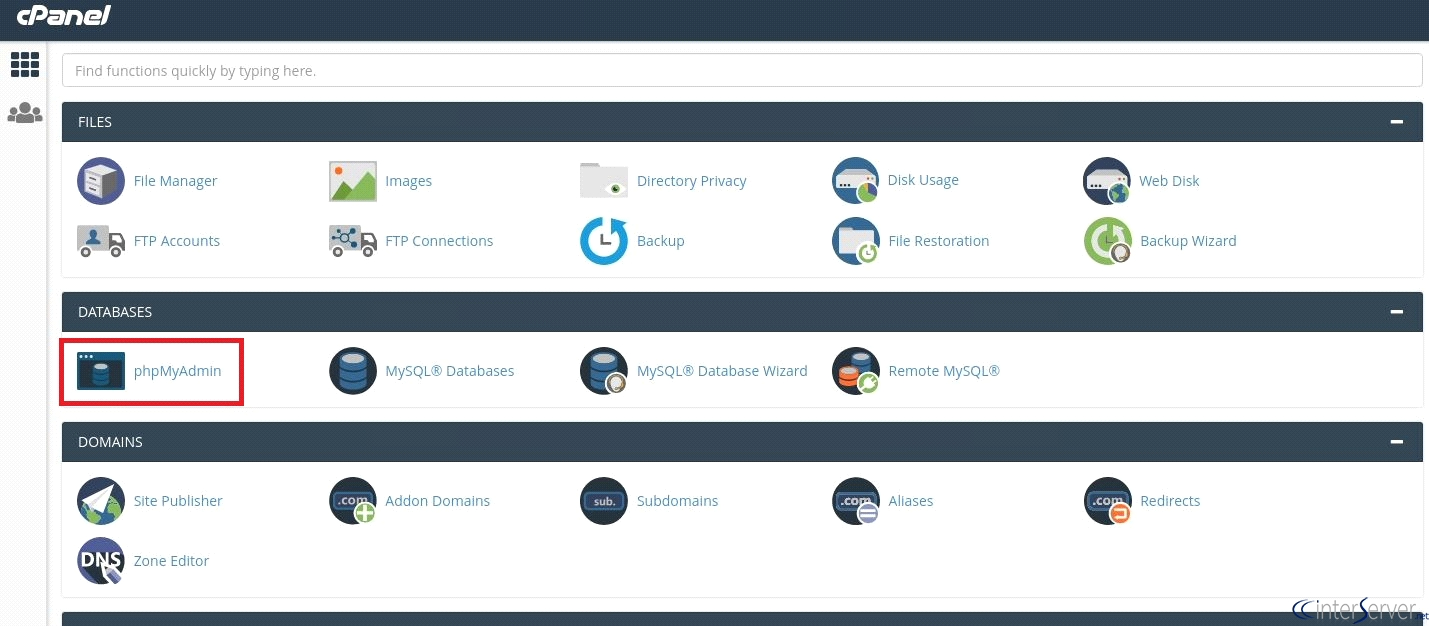
Task: Click the User Manager sidebar icon
Action: point(24,112)
